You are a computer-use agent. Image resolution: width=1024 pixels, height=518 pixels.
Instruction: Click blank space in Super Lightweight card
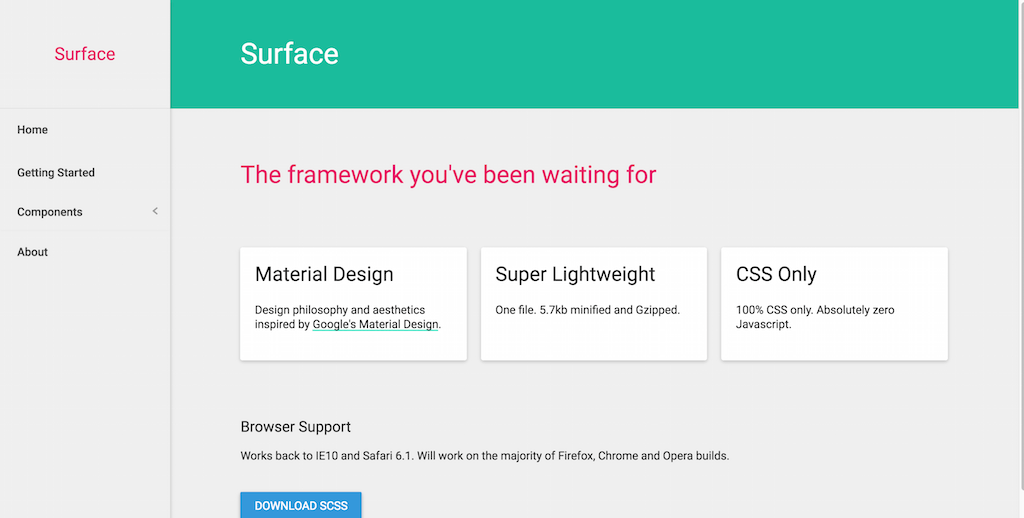tap(593, 340)
